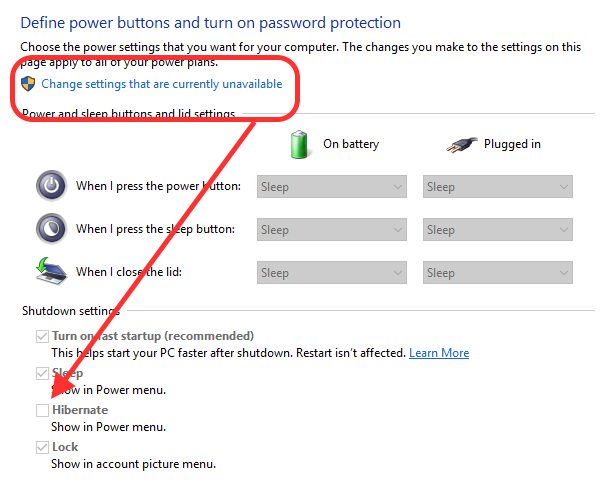Click the power button icon

point(52,186)
